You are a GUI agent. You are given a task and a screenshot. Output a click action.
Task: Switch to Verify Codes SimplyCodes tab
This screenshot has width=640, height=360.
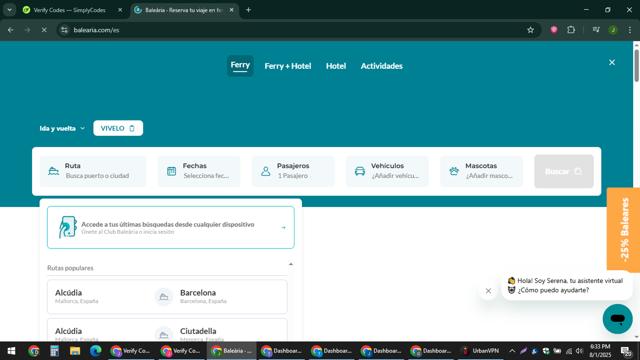tap(70, 10)
